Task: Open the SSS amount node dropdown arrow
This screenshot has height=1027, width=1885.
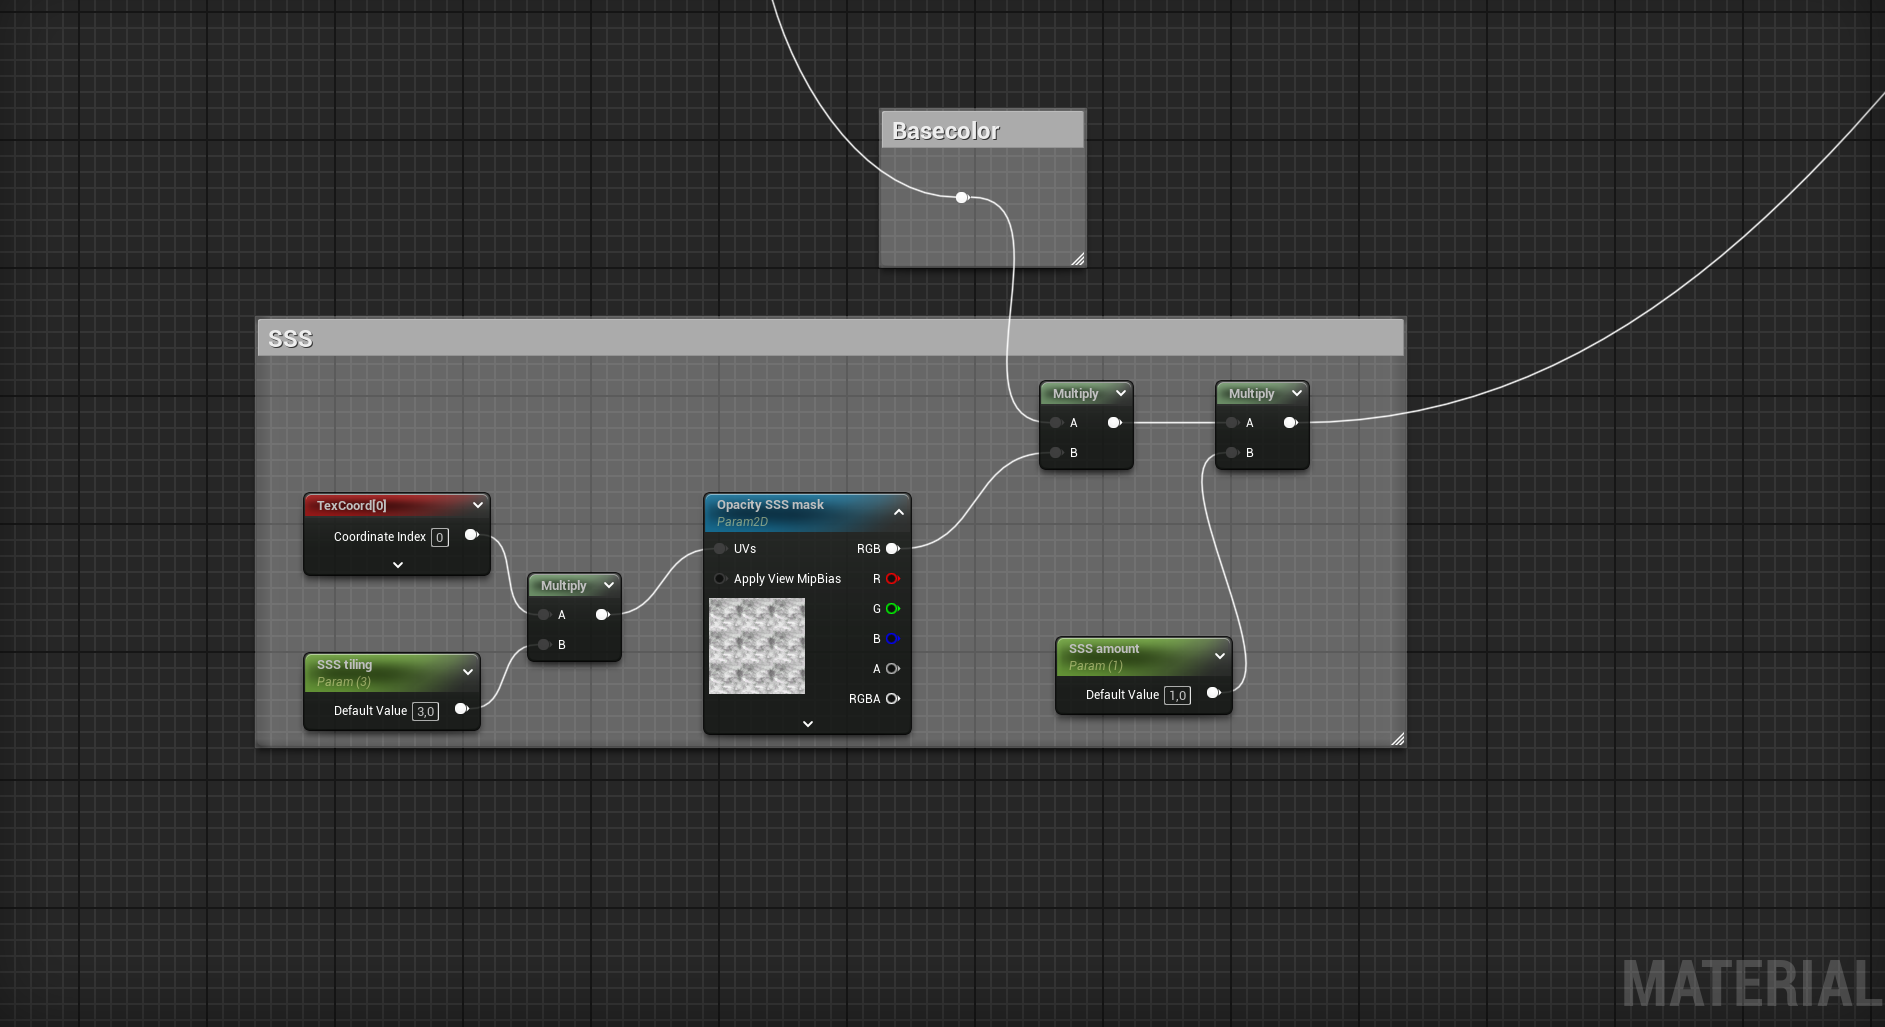Action: pyautogui.click(x=1219, y=656)
